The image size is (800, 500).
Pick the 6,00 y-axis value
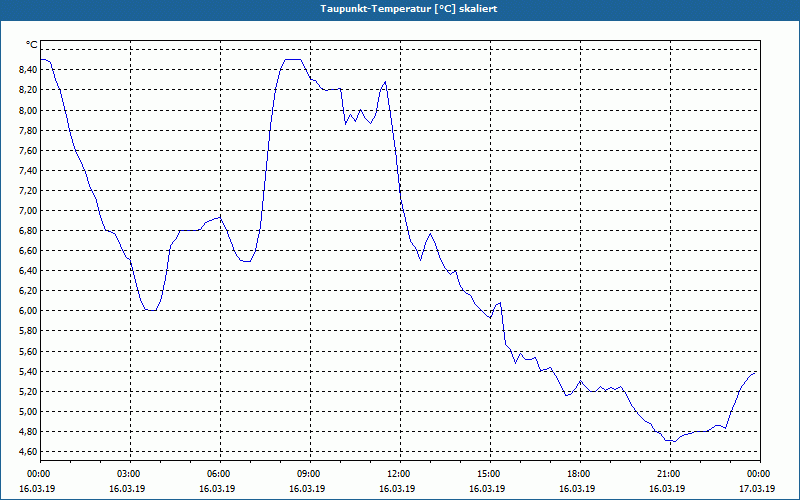tap(28, 311)
